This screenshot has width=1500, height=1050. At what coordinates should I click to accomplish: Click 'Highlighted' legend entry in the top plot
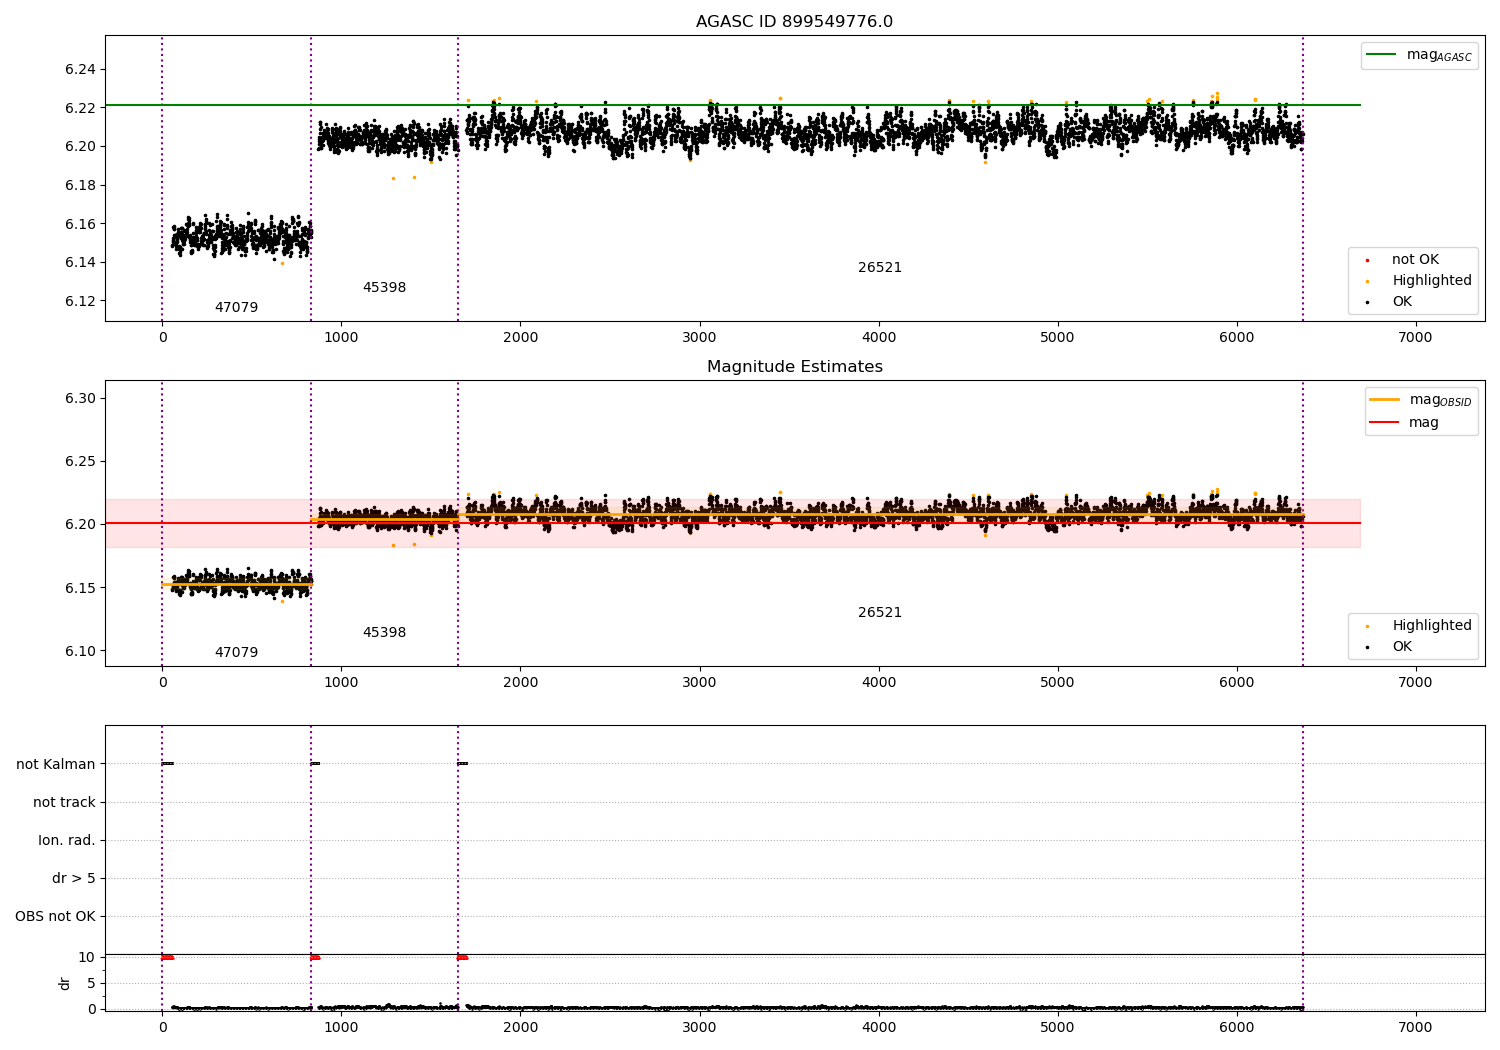coord(1418,281)
